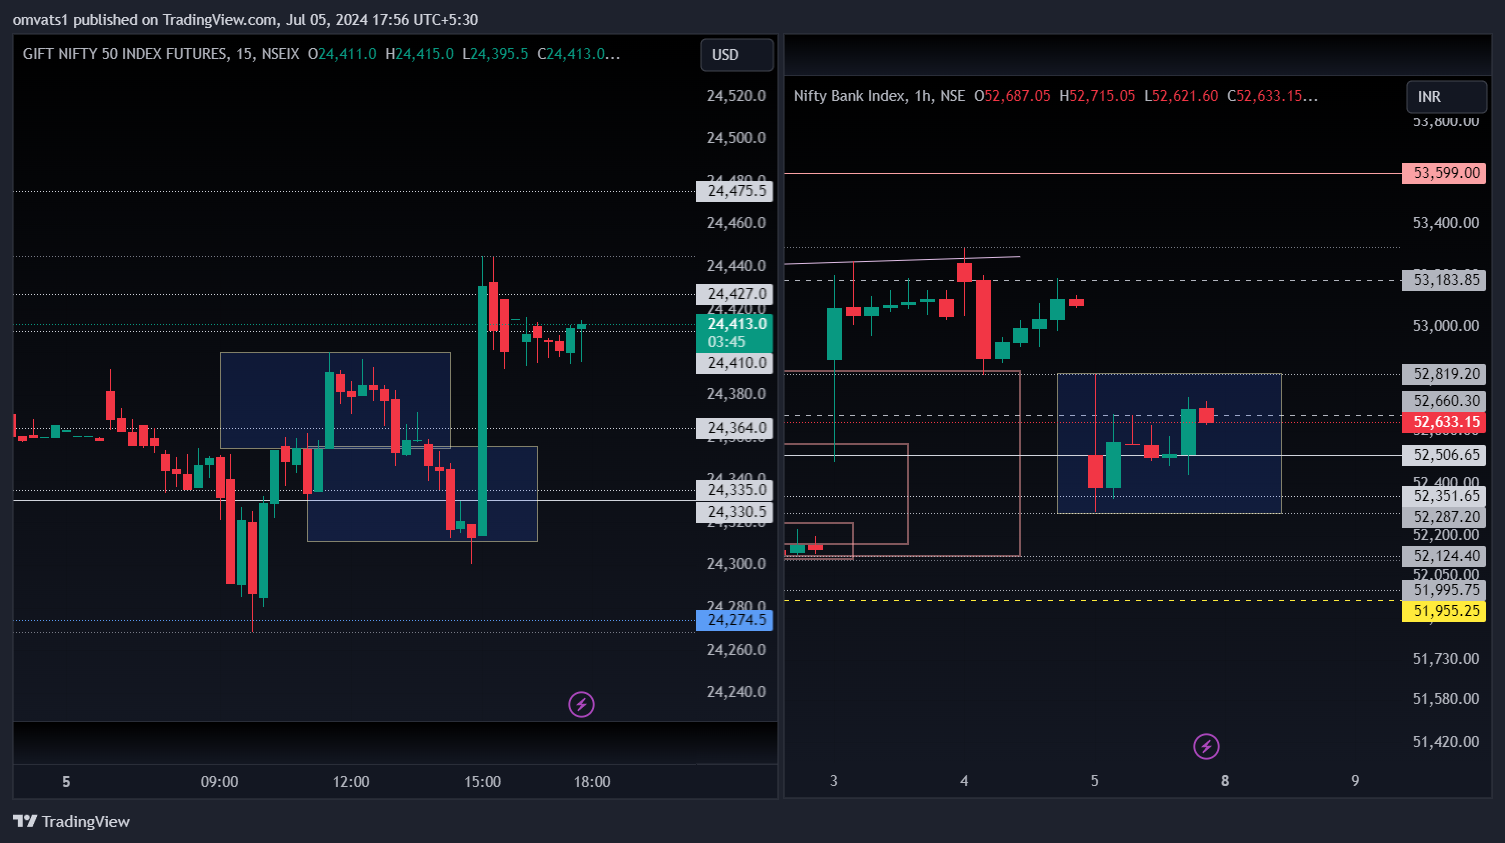This screenshot has height=843, width=1505.
Task: Click the Nifty Bank Index chart title
Action: (x=850, y=96)
